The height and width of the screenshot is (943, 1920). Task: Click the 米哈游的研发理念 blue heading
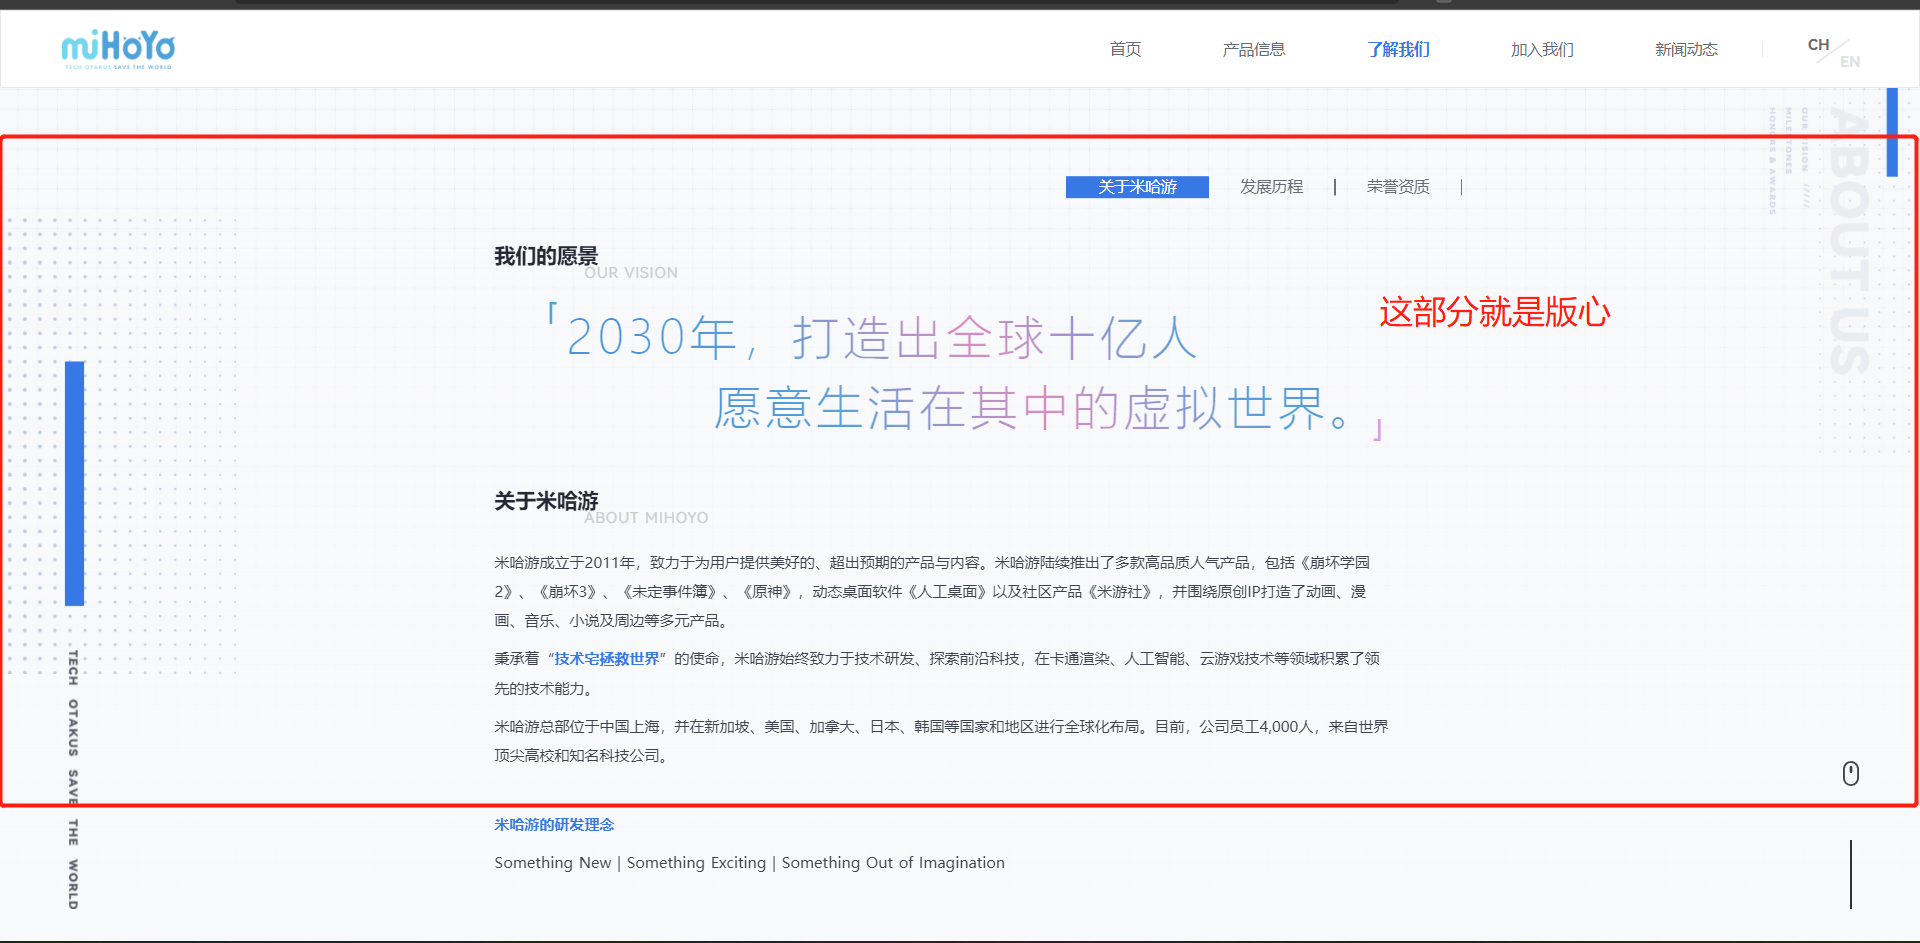[554, 825]
